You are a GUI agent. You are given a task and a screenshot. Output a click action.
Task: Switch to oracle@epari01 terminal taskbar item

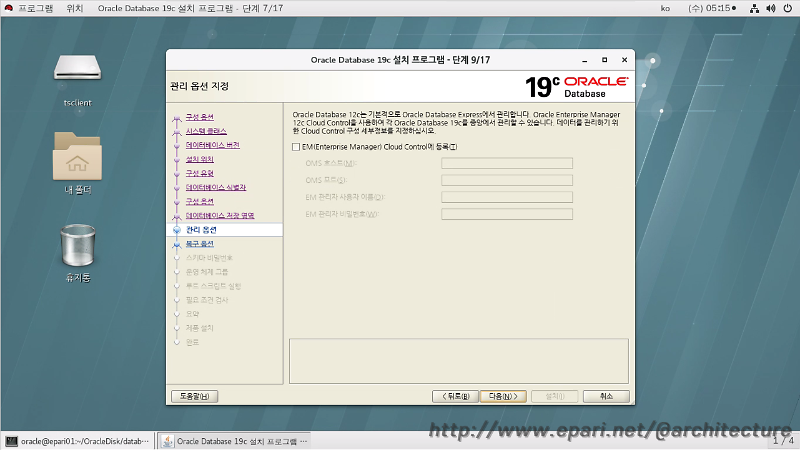tap(78, 441)
